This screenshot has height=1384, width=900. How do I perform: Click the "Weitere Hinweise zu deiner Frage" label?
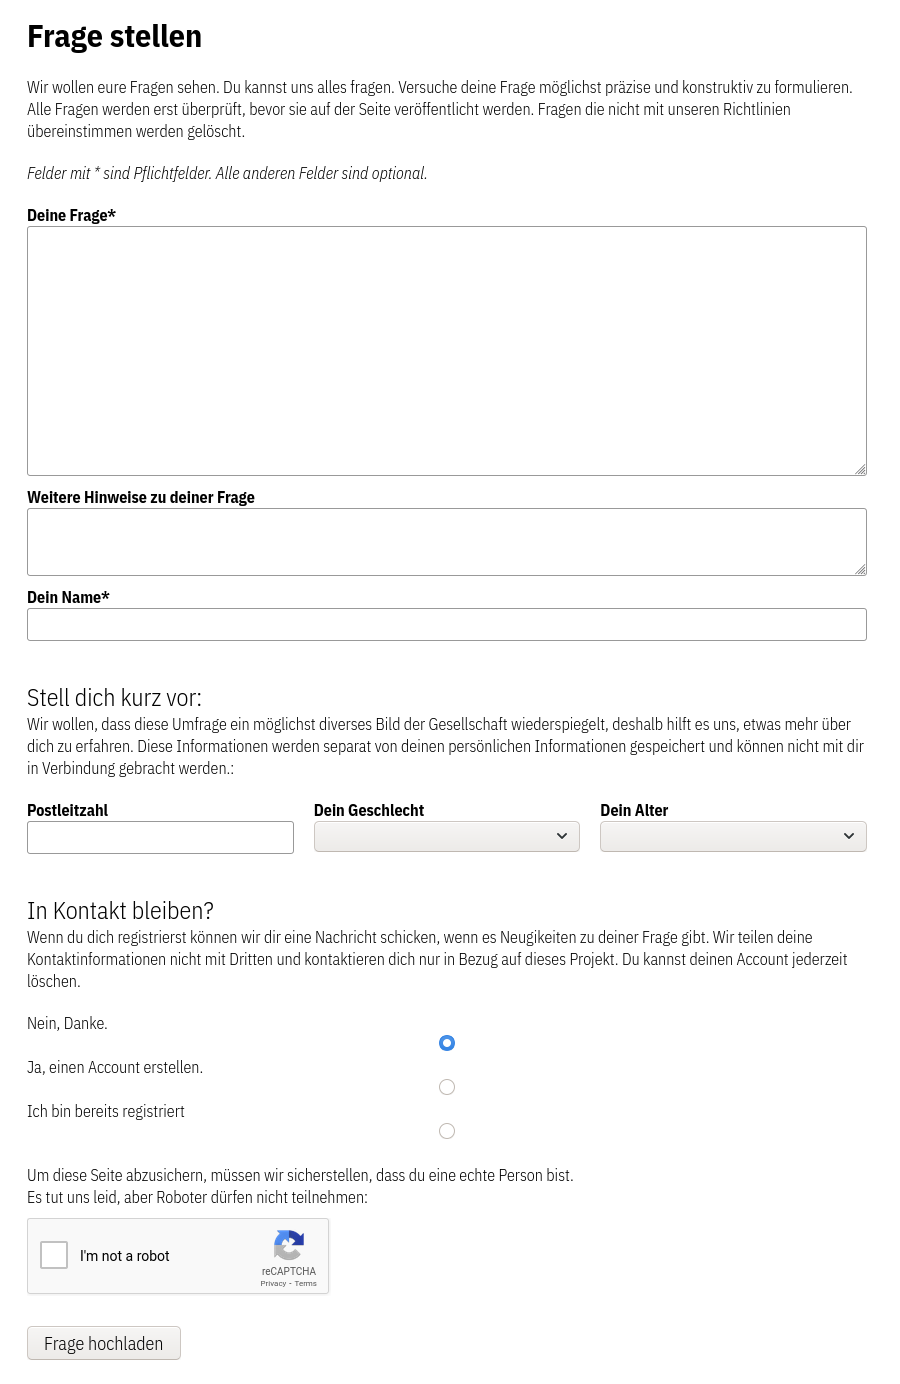(x=141, y=497)
